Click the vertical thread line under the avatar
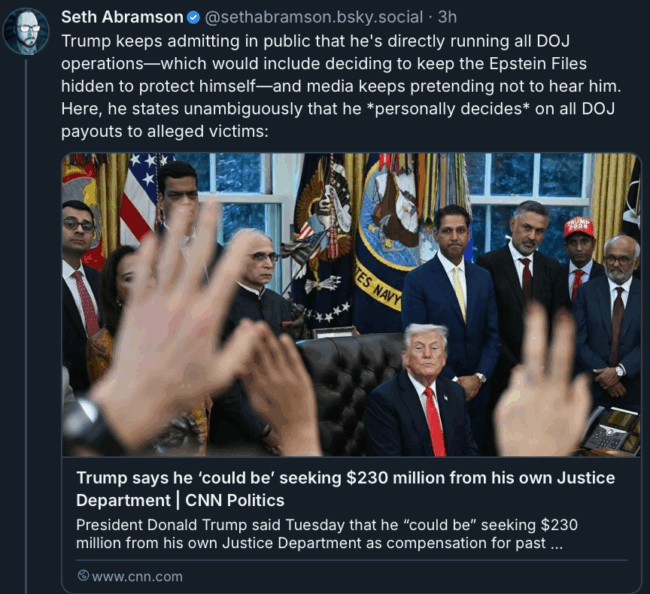Screen dimensions: 650x594 pyautogui.click(x=26, y=325)
